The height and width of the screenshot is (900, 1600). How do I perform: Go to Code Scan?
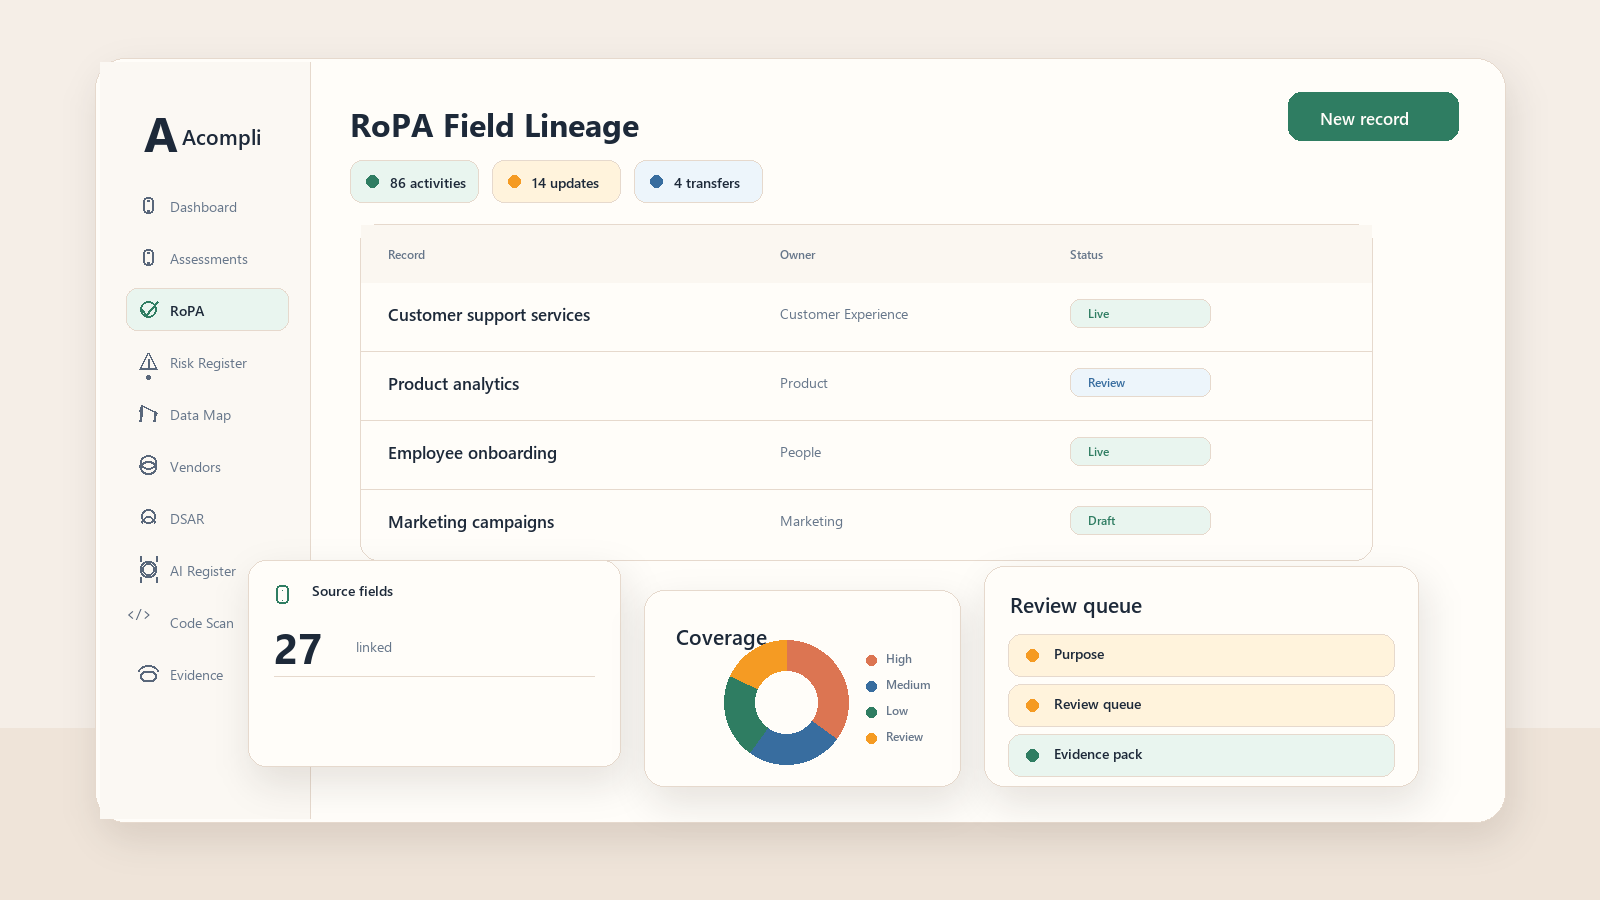click(202, 623)
